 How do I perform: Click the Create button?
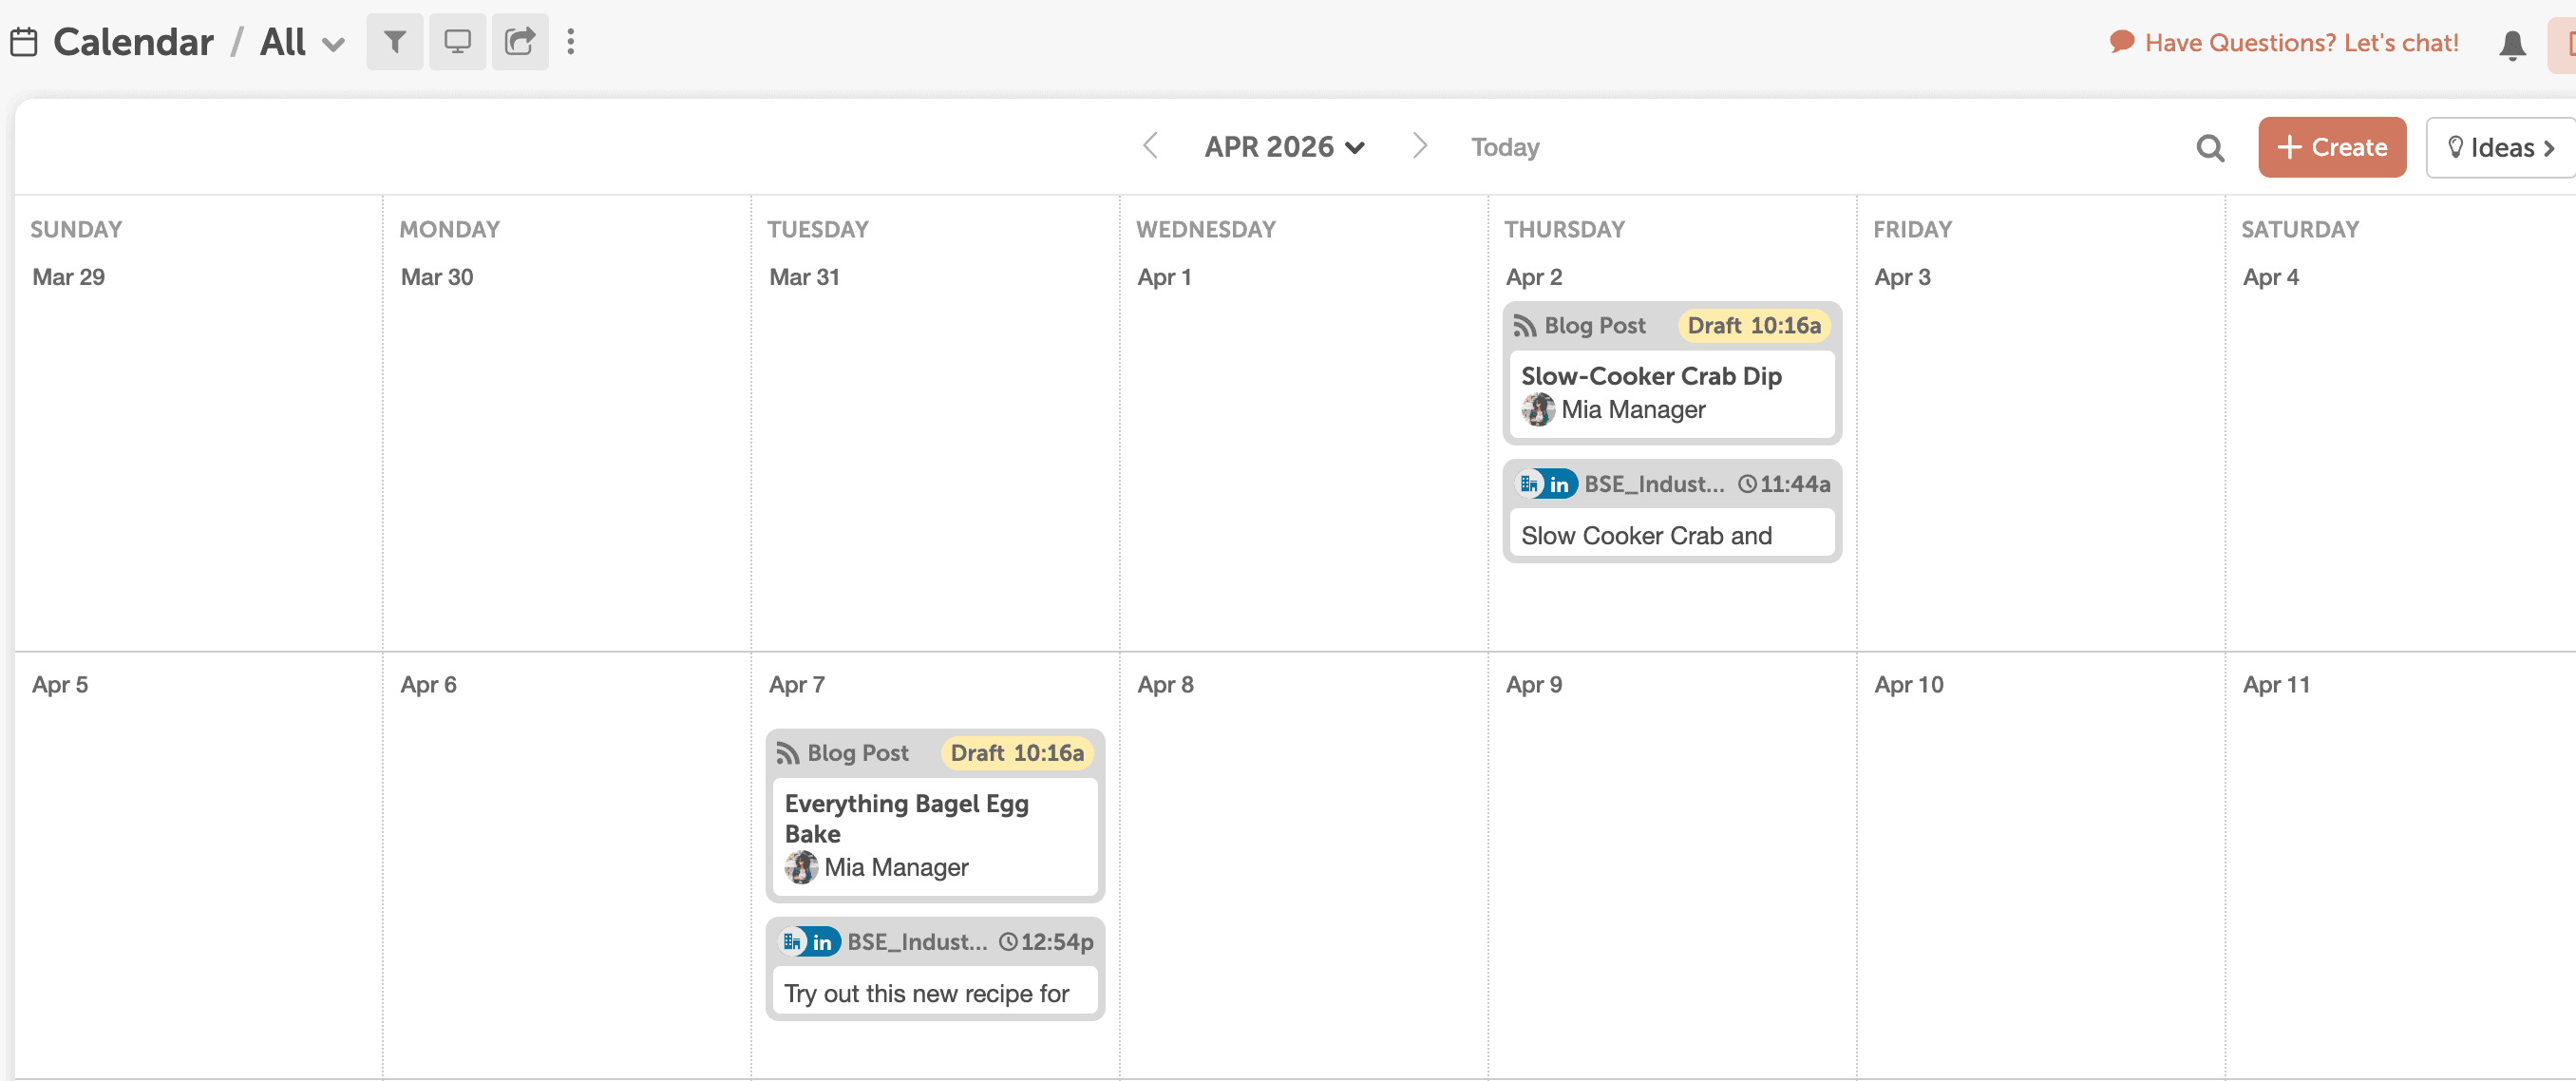[2331, 147]
